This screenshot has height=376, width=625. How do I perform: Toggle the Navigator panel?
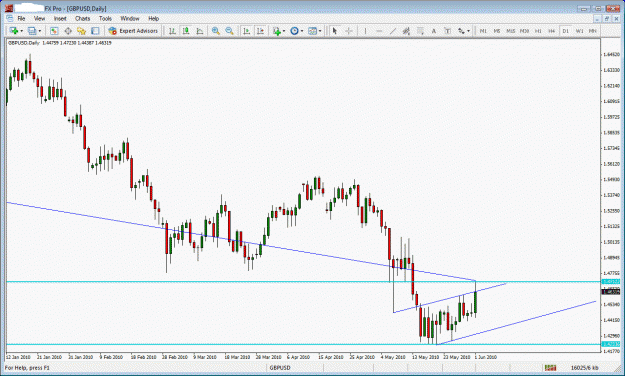pos(81,31)
